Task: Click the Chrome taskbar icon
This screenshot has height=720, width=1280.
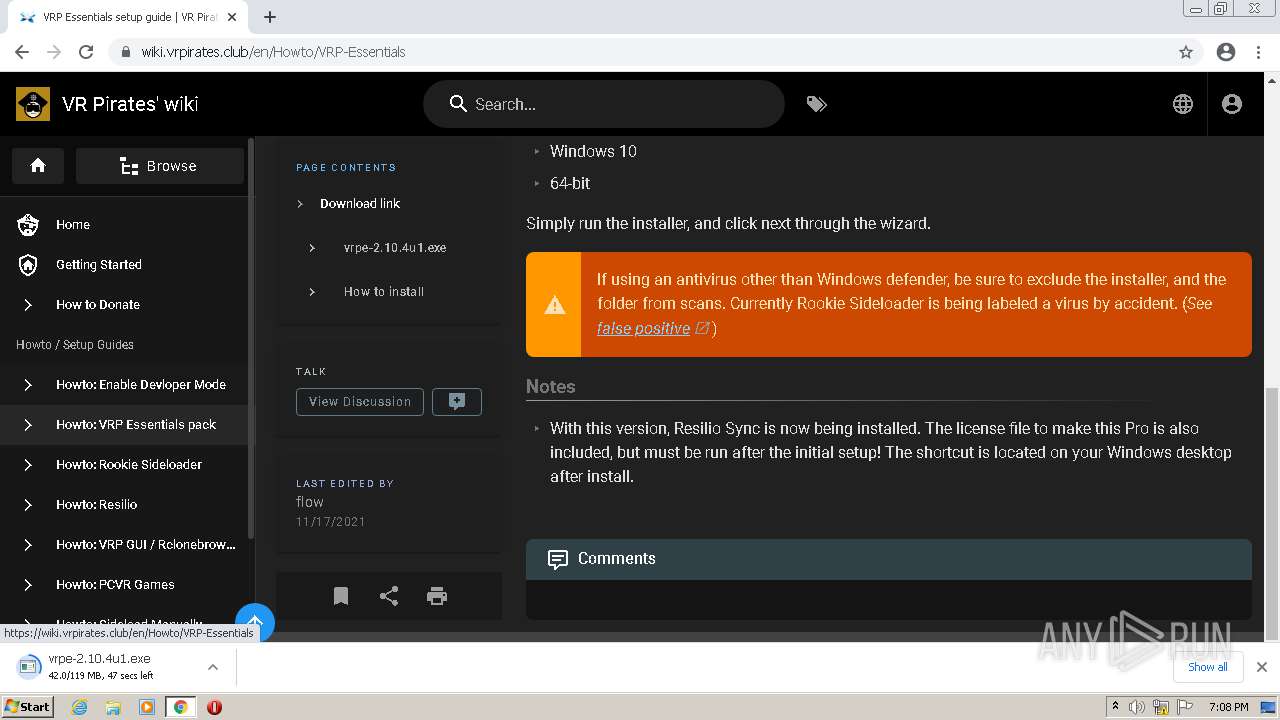Action: 181,707
